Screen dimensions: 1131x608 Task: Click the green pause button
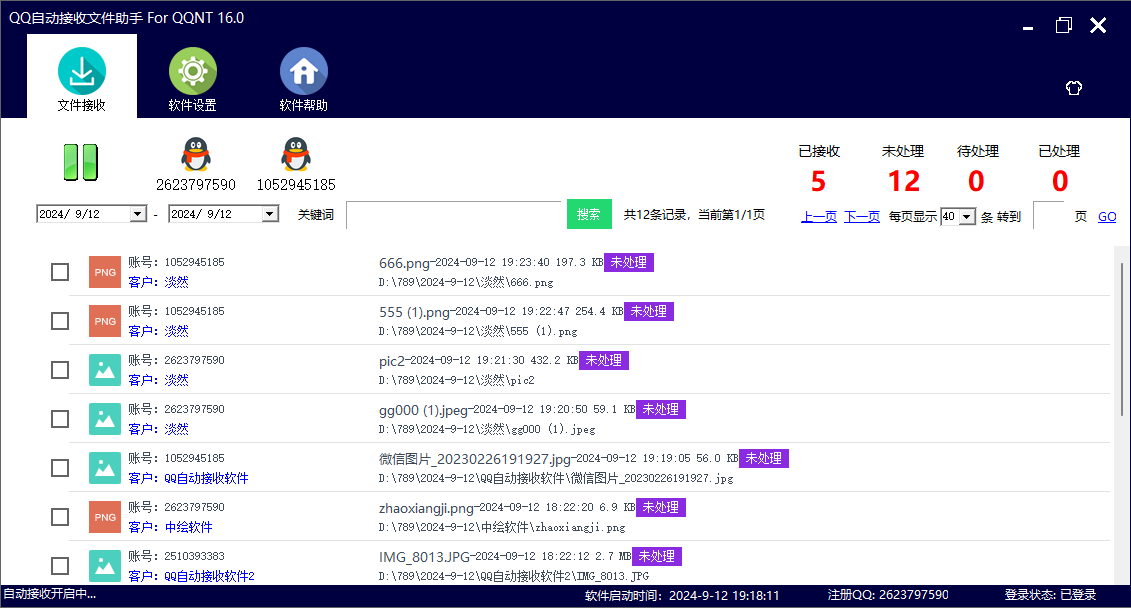coord(81,162)
